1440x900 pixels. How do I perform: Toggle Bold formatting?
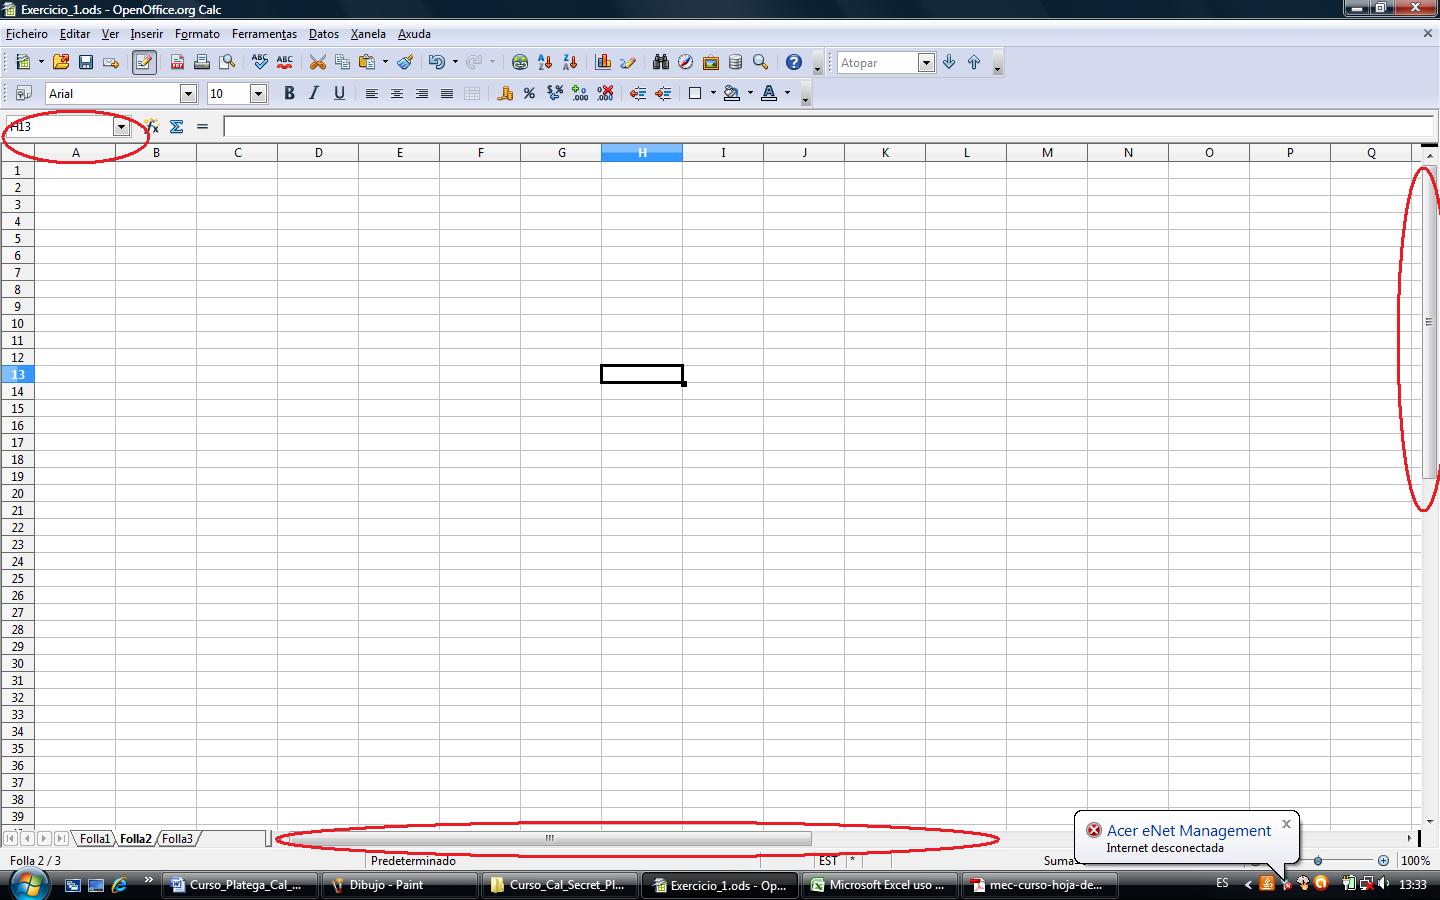(289, 93)
